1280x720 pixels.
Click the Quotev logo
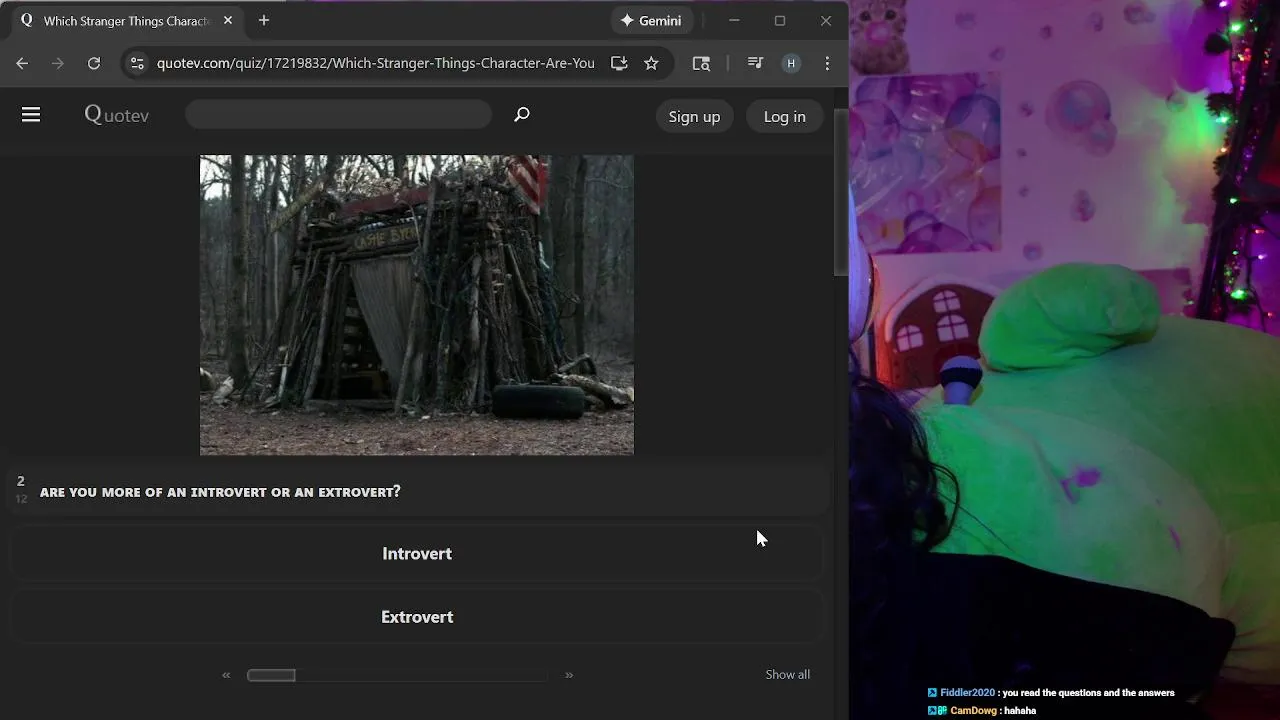[117, 115]
